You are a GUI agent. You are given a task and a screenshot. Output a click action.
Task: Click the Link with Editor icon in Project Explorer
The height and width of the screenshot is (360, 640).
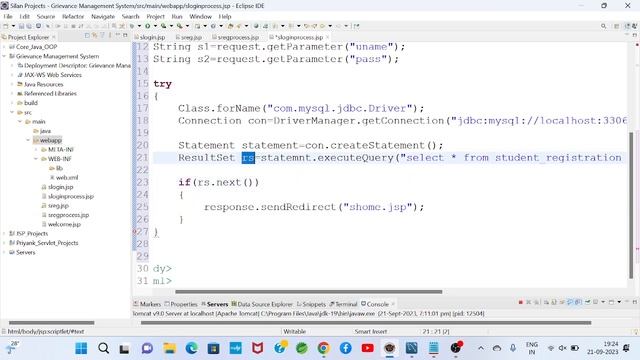95,36
